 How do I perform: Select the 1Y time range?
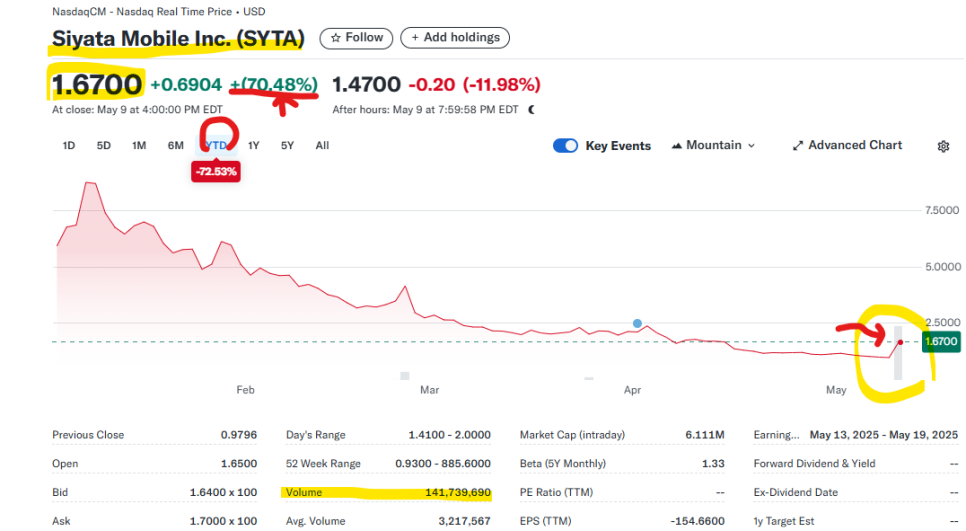pos(253,145)
